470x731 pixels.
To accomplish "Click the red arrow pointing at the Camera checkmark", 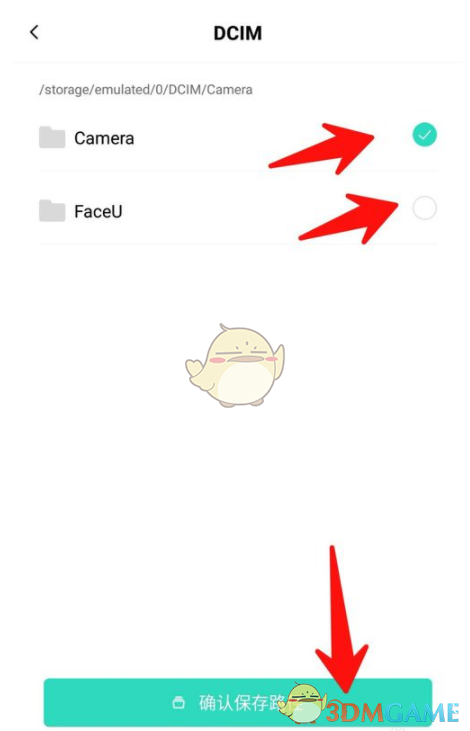I will 322,148.
